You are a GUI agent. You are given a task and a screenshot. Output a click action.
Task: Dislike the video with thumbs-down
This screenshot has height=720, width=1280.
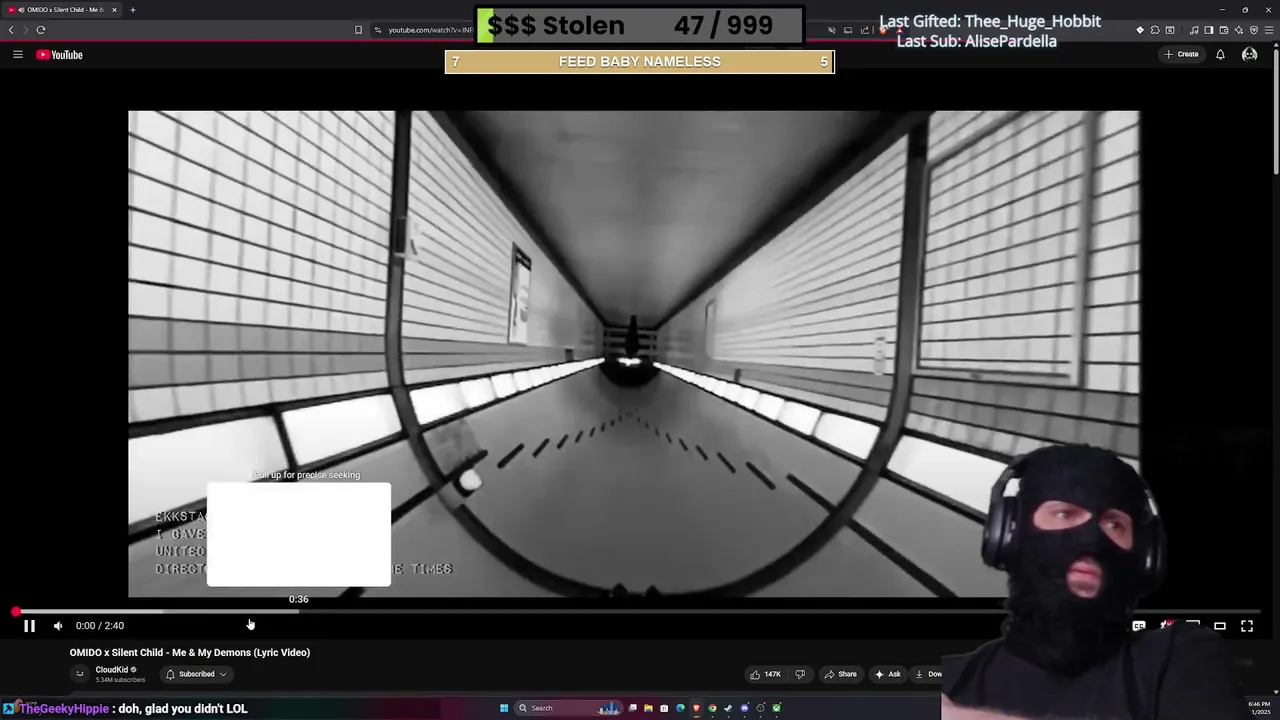click(800, 674)
